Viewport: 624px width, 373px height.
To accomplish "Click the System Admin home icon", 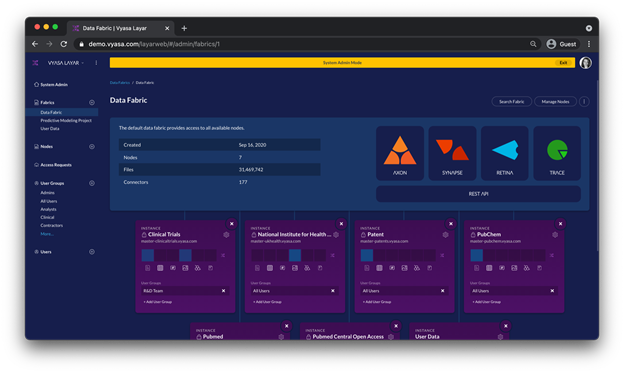I will [x=36, y=84].
